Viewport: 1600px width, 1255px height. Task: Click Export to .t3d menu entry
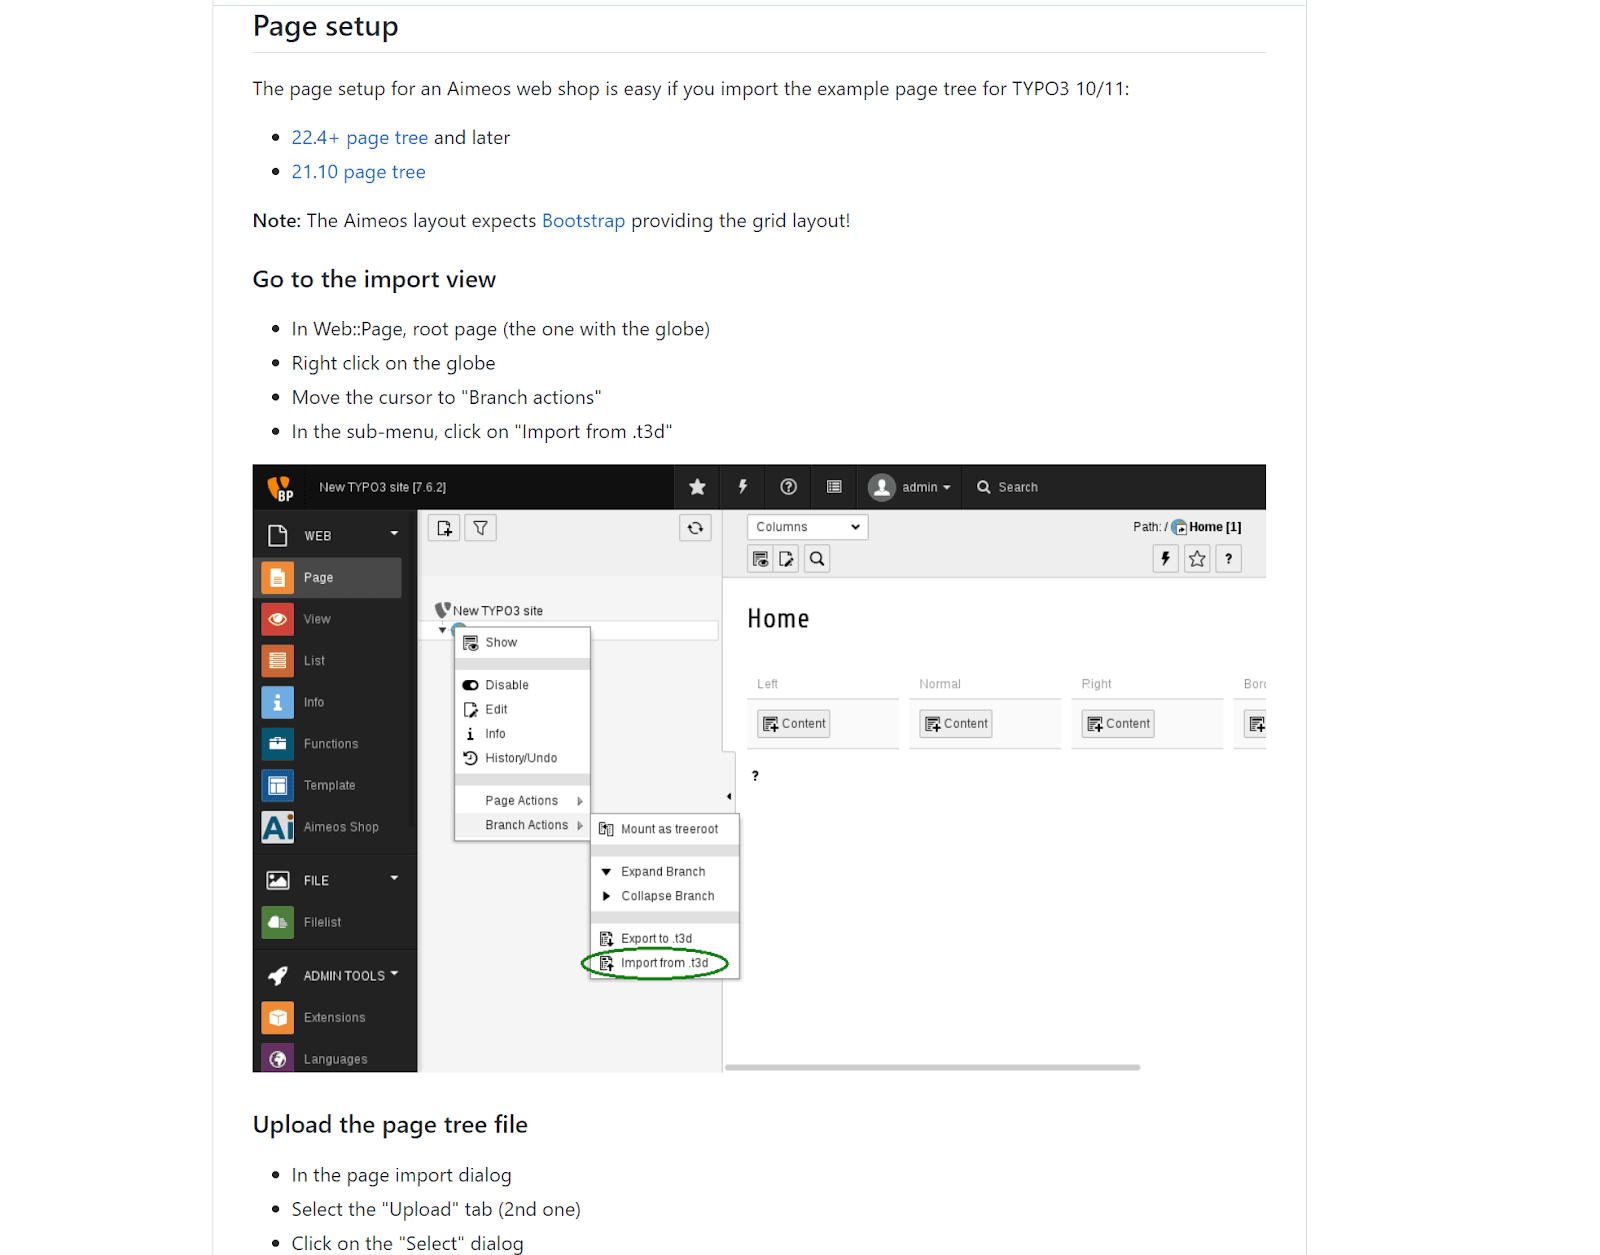click(656, 939)
